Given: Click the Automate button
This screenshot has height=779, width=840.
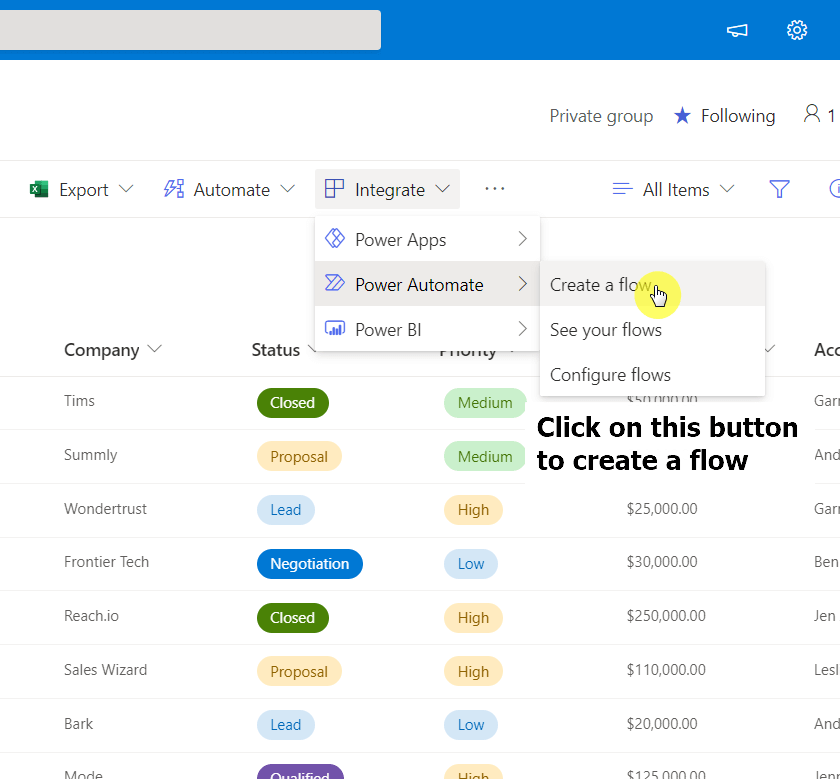Looking at the screenshot, I should [x=230, y=189].
